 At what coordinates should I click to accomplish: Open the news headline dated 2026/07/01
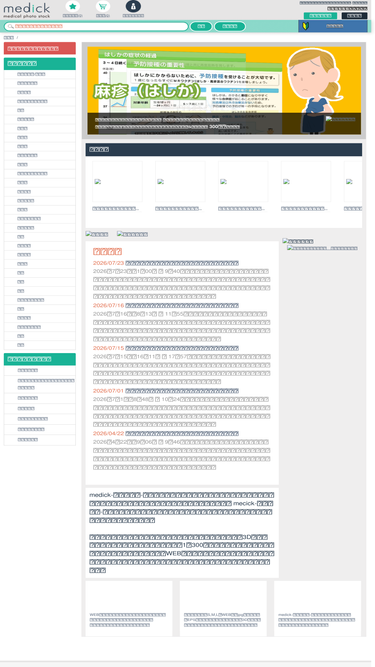[x=182, y=391]
